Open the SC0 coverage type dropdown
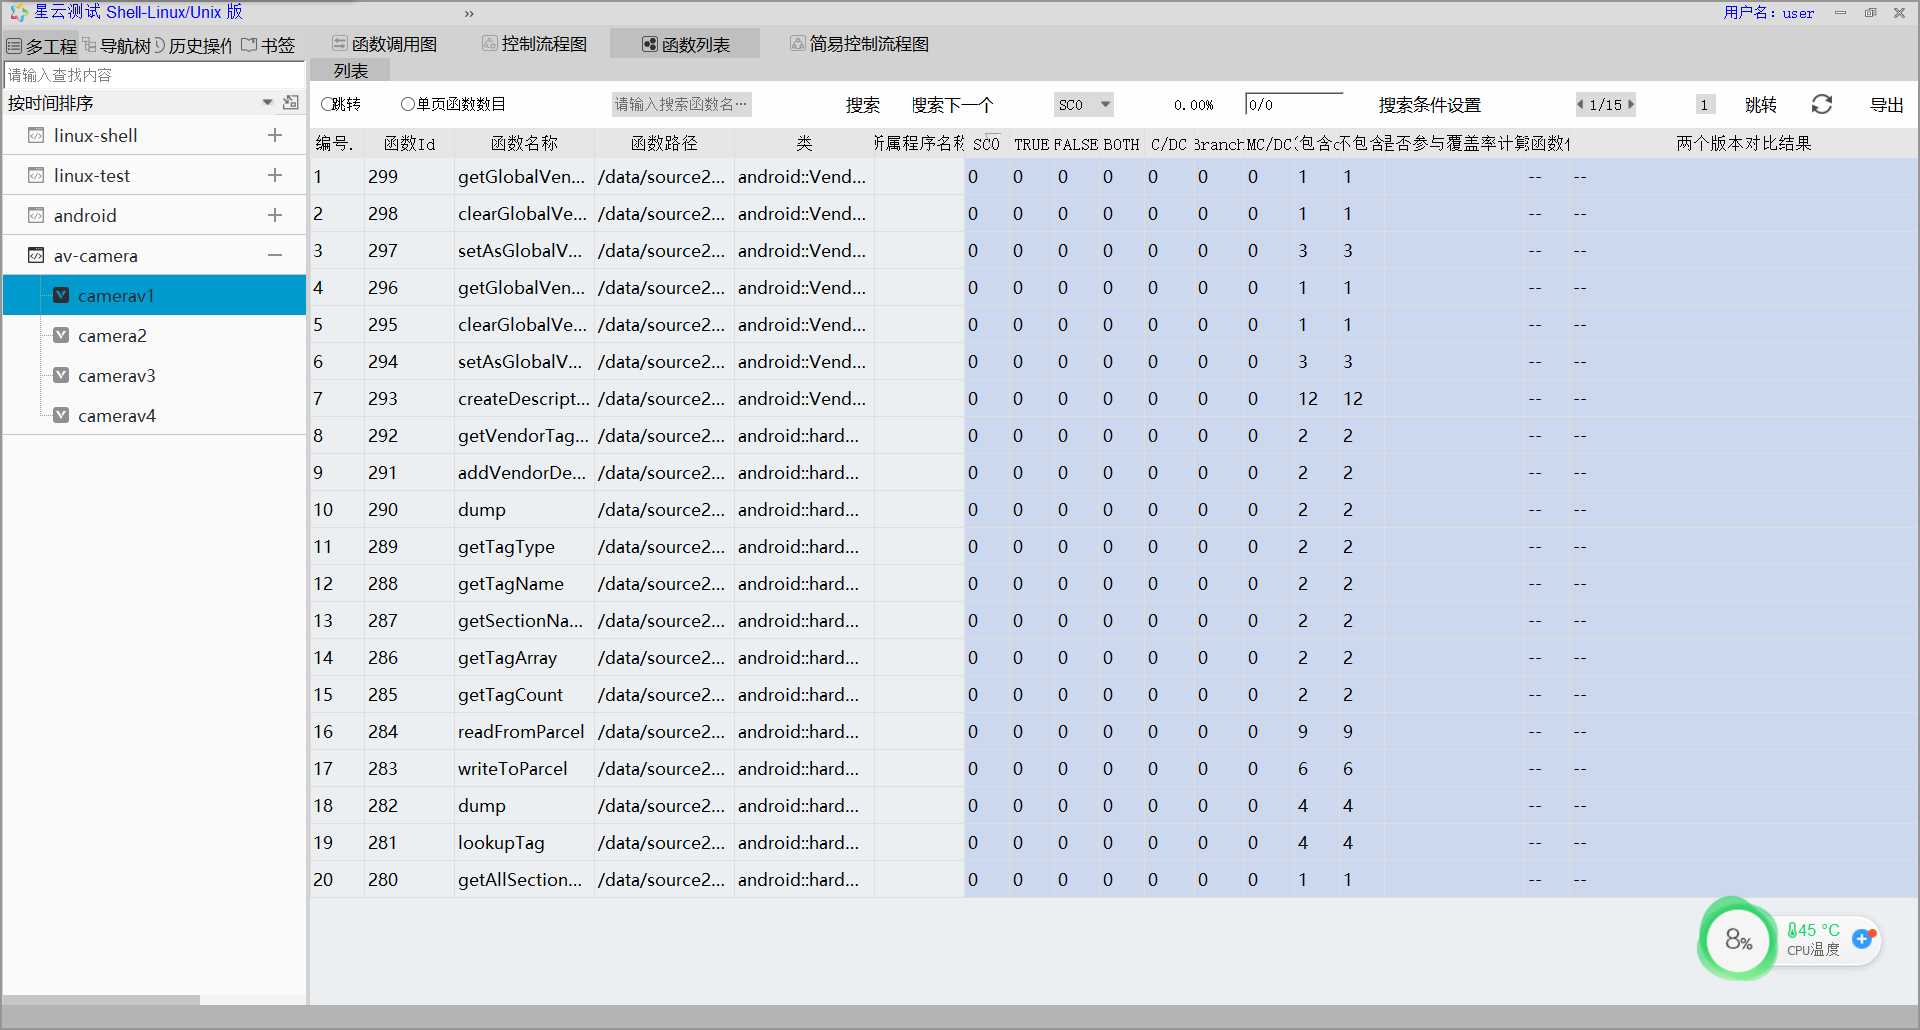Screen dimensions: 1920x1030 point(1084,104)
